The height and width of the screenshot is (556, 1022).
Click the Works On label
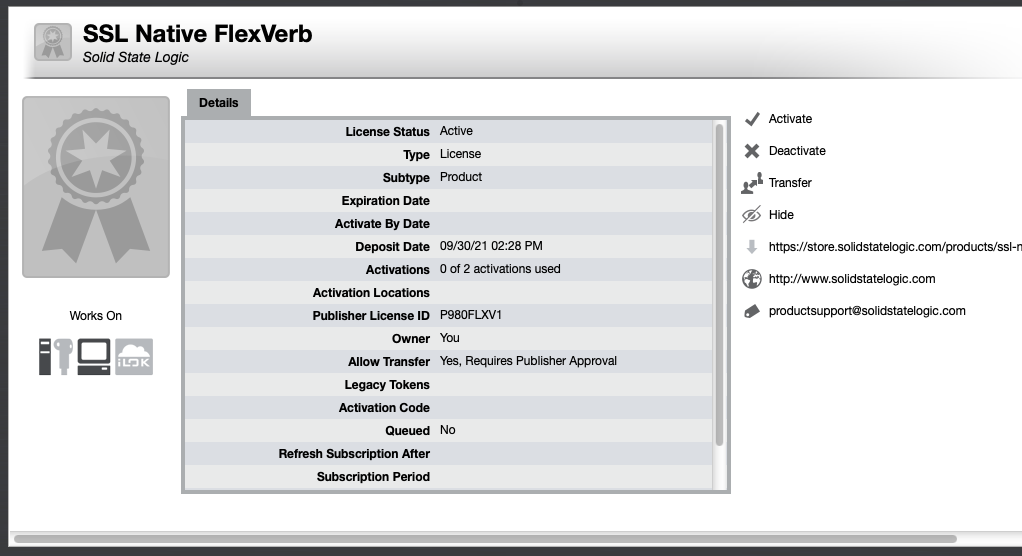[96, 315]
